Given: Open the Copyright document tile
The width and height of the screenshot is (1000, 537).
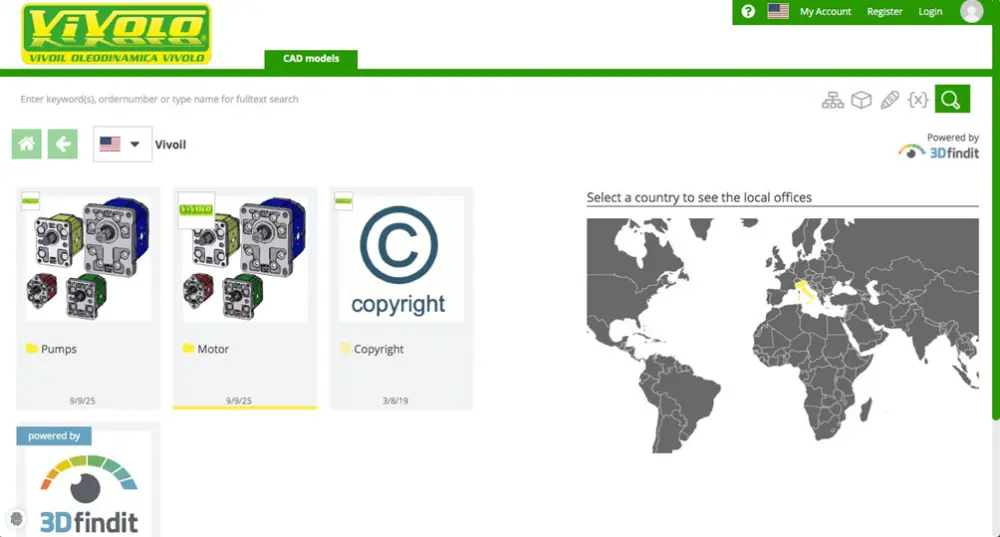Looking at the screenshot, I should (400, 258).
